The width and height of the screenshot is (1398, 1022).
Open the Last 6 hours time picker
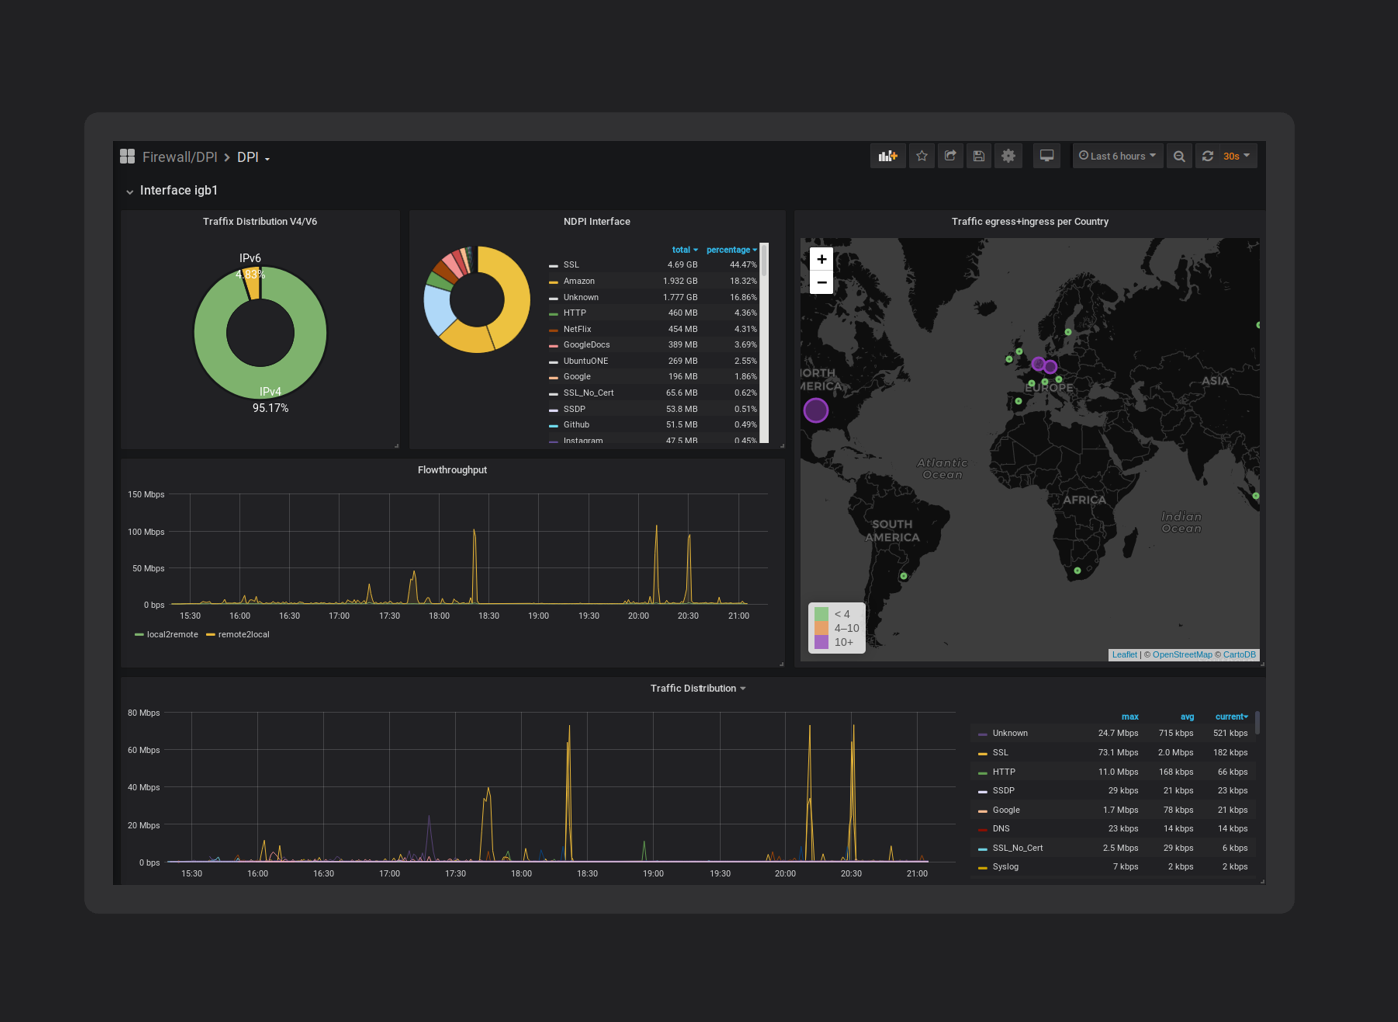(x=1117, y=156)
